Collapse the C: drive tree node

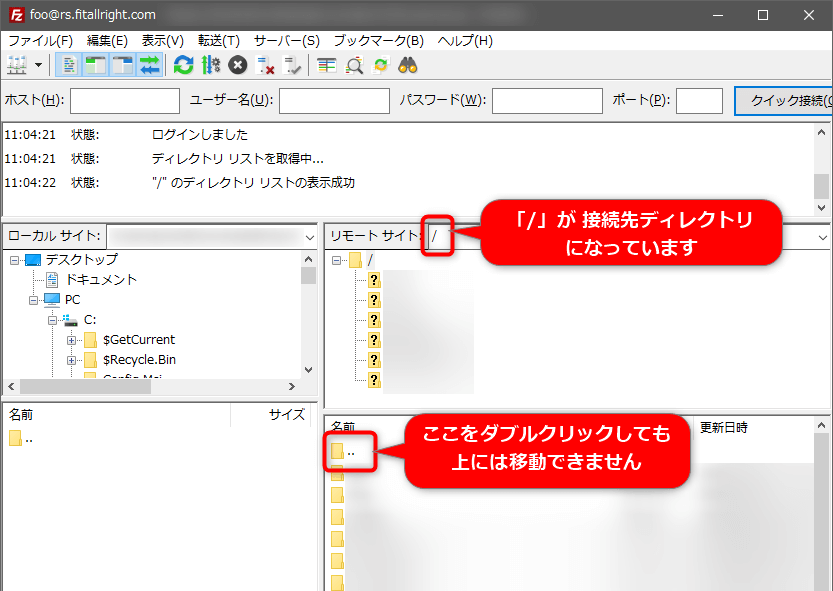51,320
